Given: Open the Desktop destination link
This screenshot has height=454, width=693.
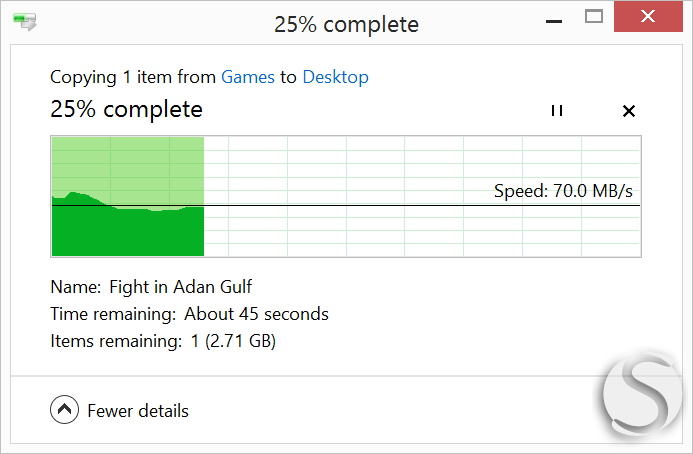Looking at the screenshot, I should pyautogui.click(x=335, y=77).
